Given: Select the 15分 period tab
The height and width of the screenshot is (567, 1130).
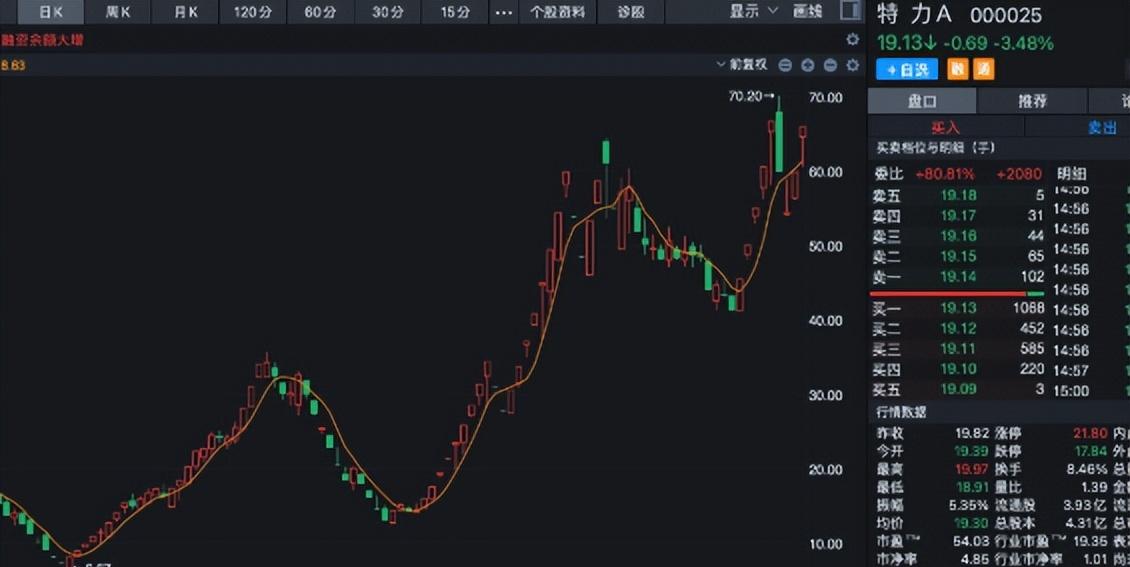Looking at the screenshot, I should [455, 12].
